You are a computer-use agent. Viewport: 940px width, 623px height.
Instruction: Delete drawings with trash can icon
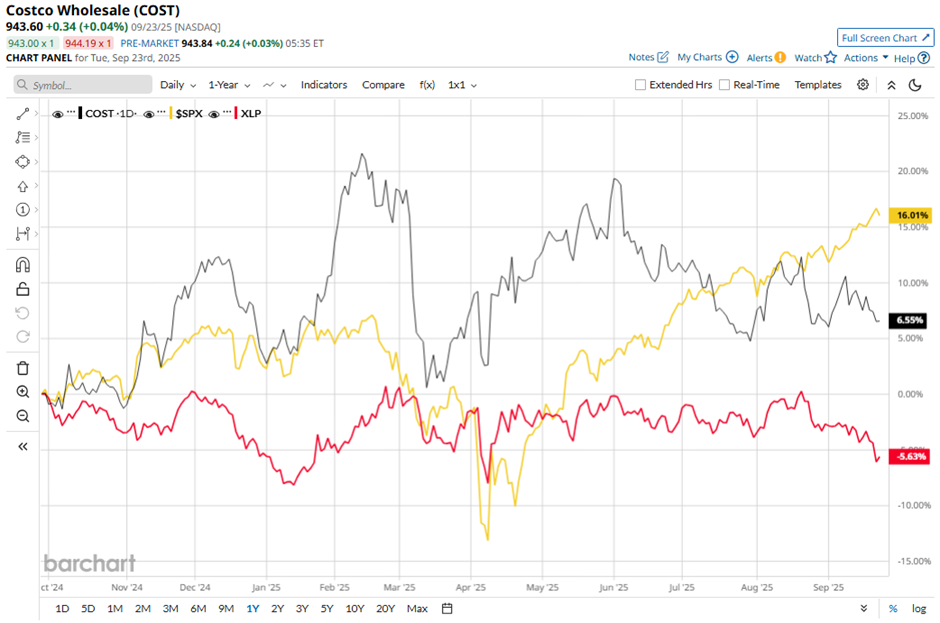[x=23, y=368]
